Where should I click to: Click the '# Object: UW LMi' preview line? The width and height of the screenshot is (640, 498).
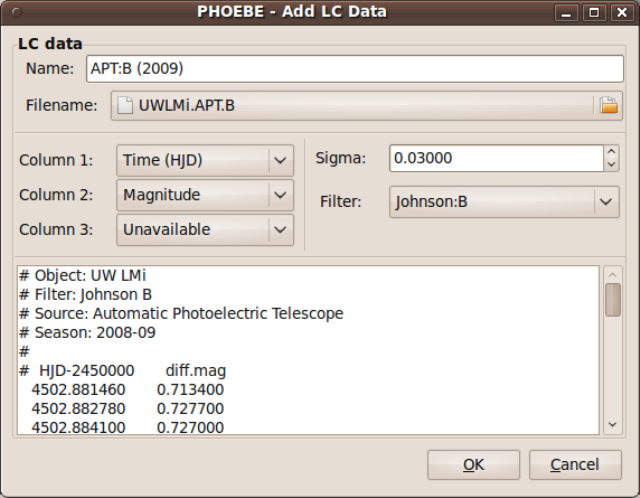click(x=92, y=275)
